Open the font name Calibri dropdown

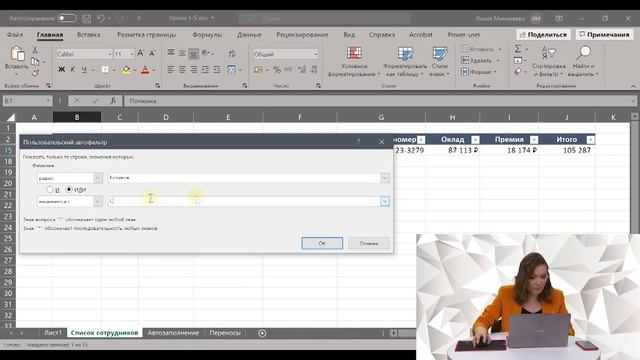pyautogui.click(x=109, y=54)
